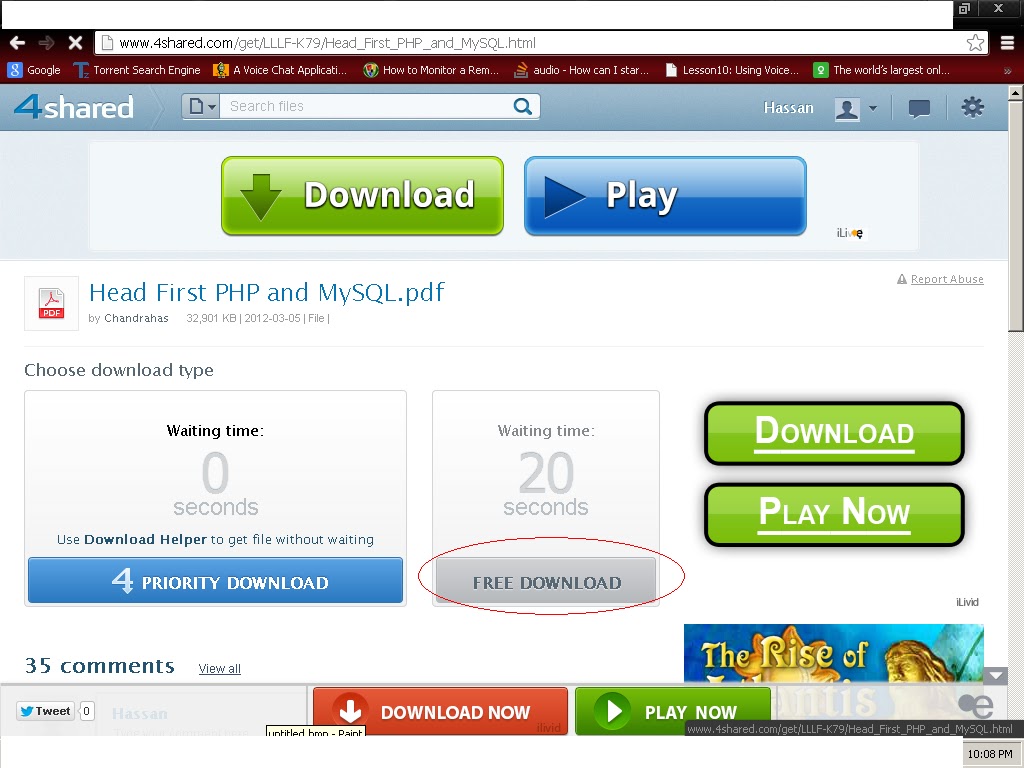Screen dimensions: 1024x768
Task: Open The Rise of Atlantis game ad
Action: pos(833,653)
